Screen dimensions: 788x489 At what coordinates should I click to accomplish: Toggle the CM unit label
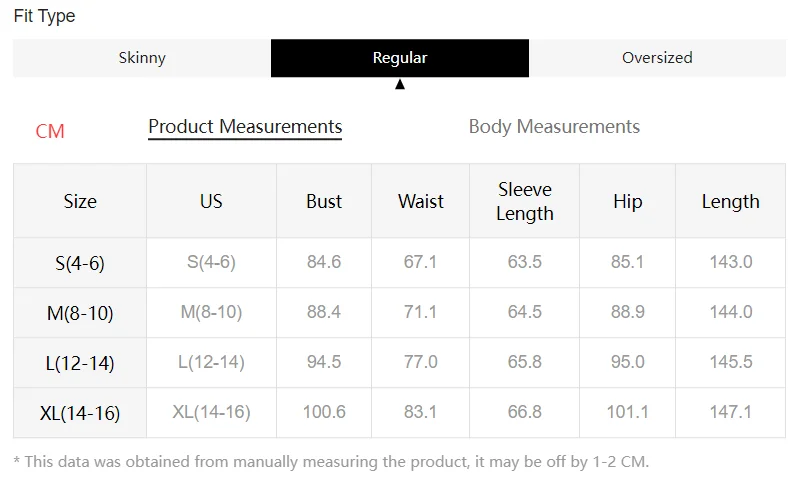[x=50, y=131]
